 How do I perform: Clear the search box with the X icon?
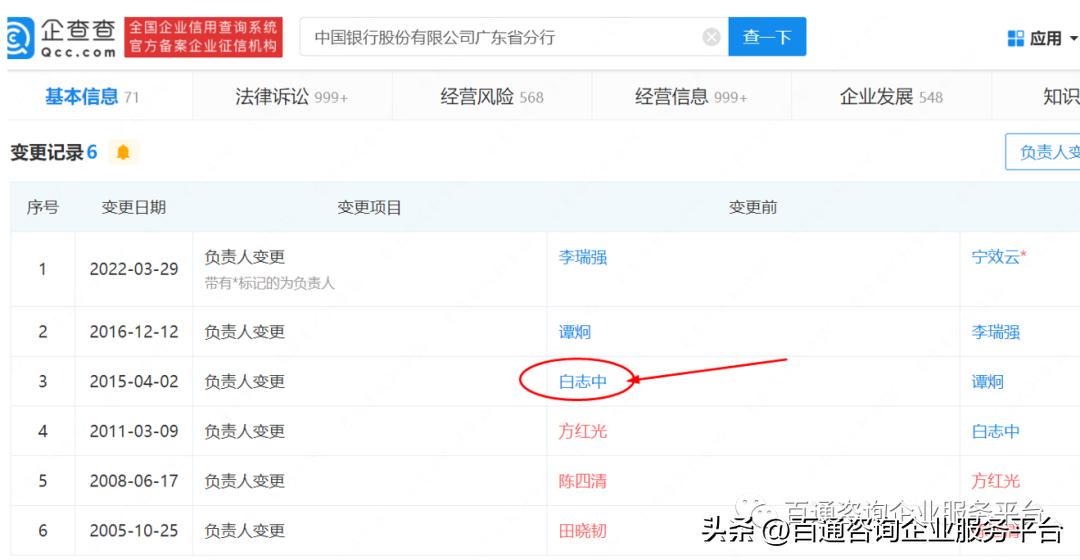(712, 37)
